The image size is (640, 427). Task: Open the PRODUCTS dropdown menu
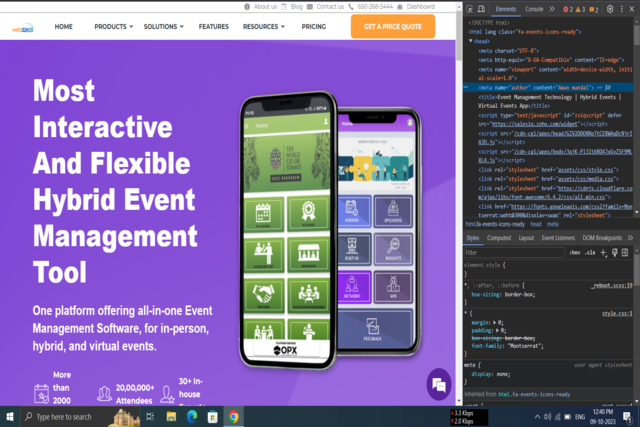pyautogui.click(x=113, y=27)
